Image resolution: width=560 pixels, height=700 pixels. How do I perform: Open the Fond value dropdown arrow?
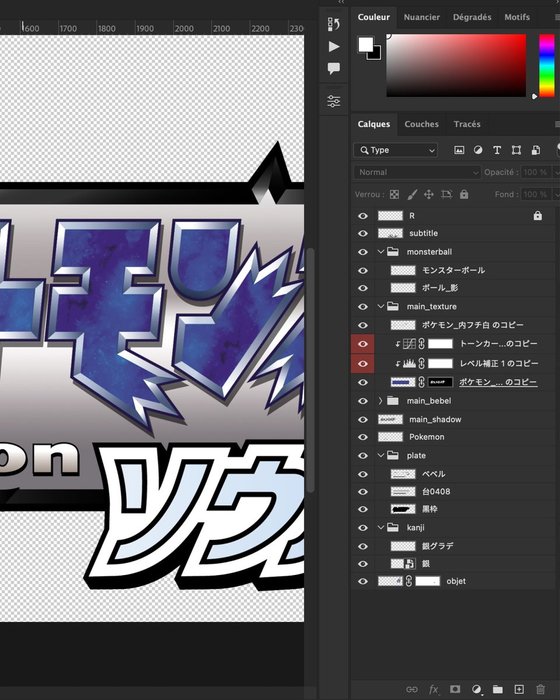[556, 194]
